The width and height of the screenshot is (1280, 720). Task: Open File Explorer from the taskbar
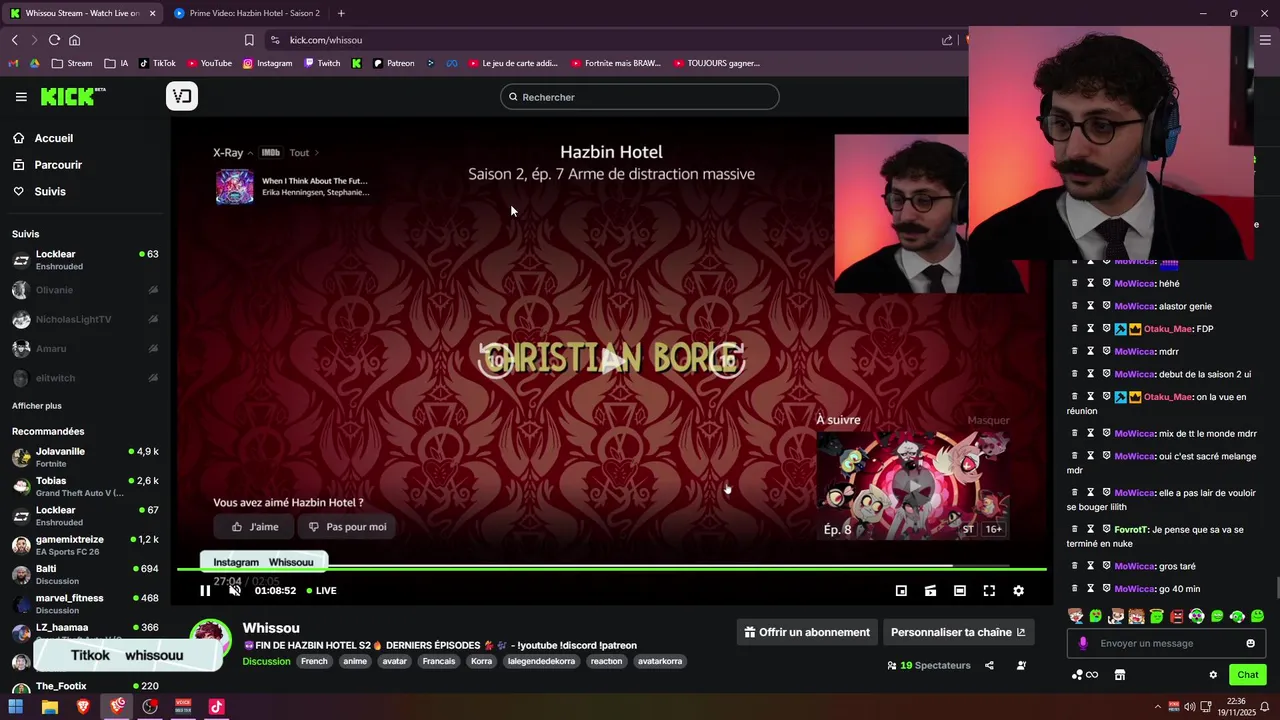[49, 707]
